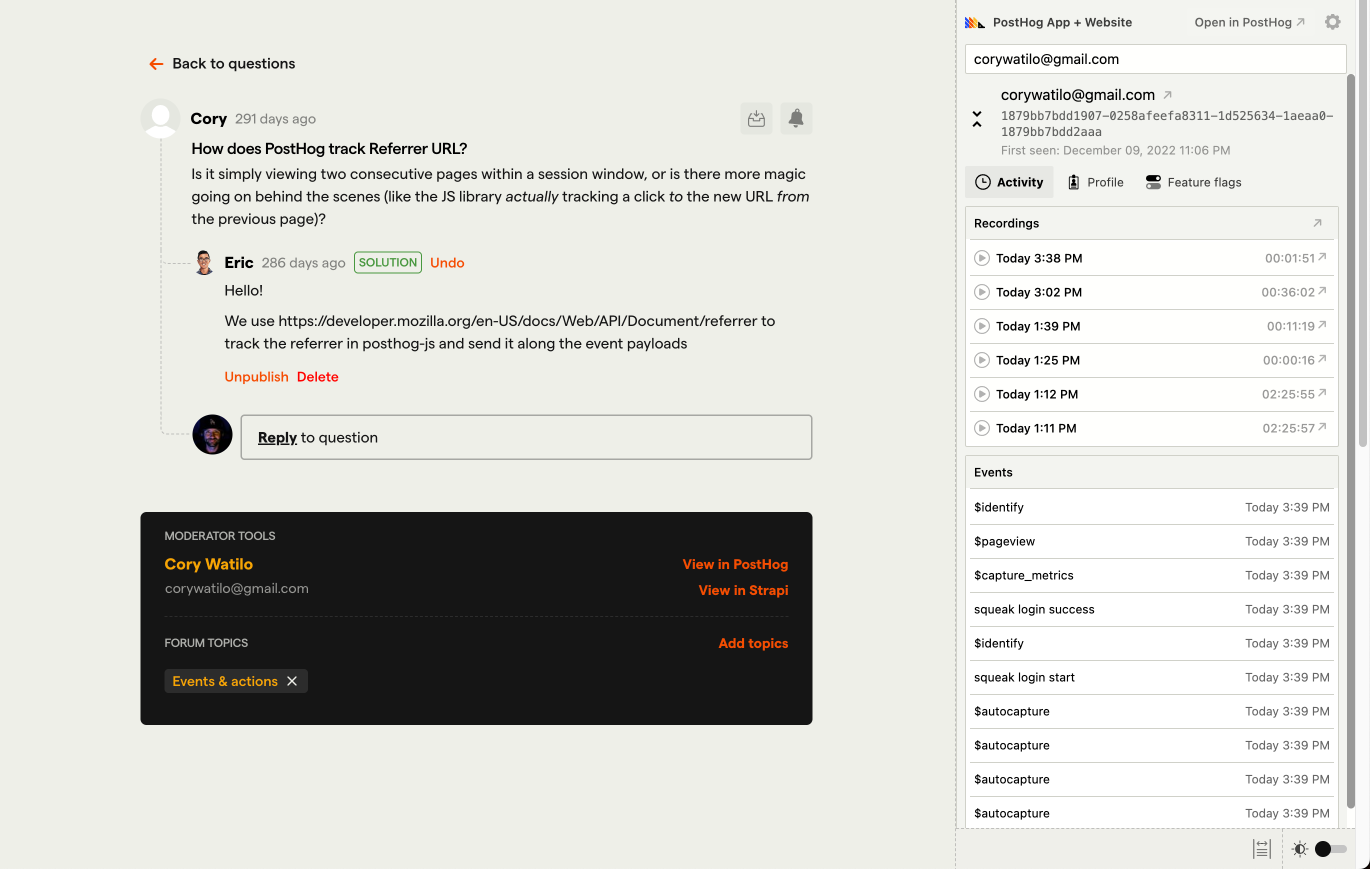
Task: Play the Today 3:38 PM recording
Action: 981,258
